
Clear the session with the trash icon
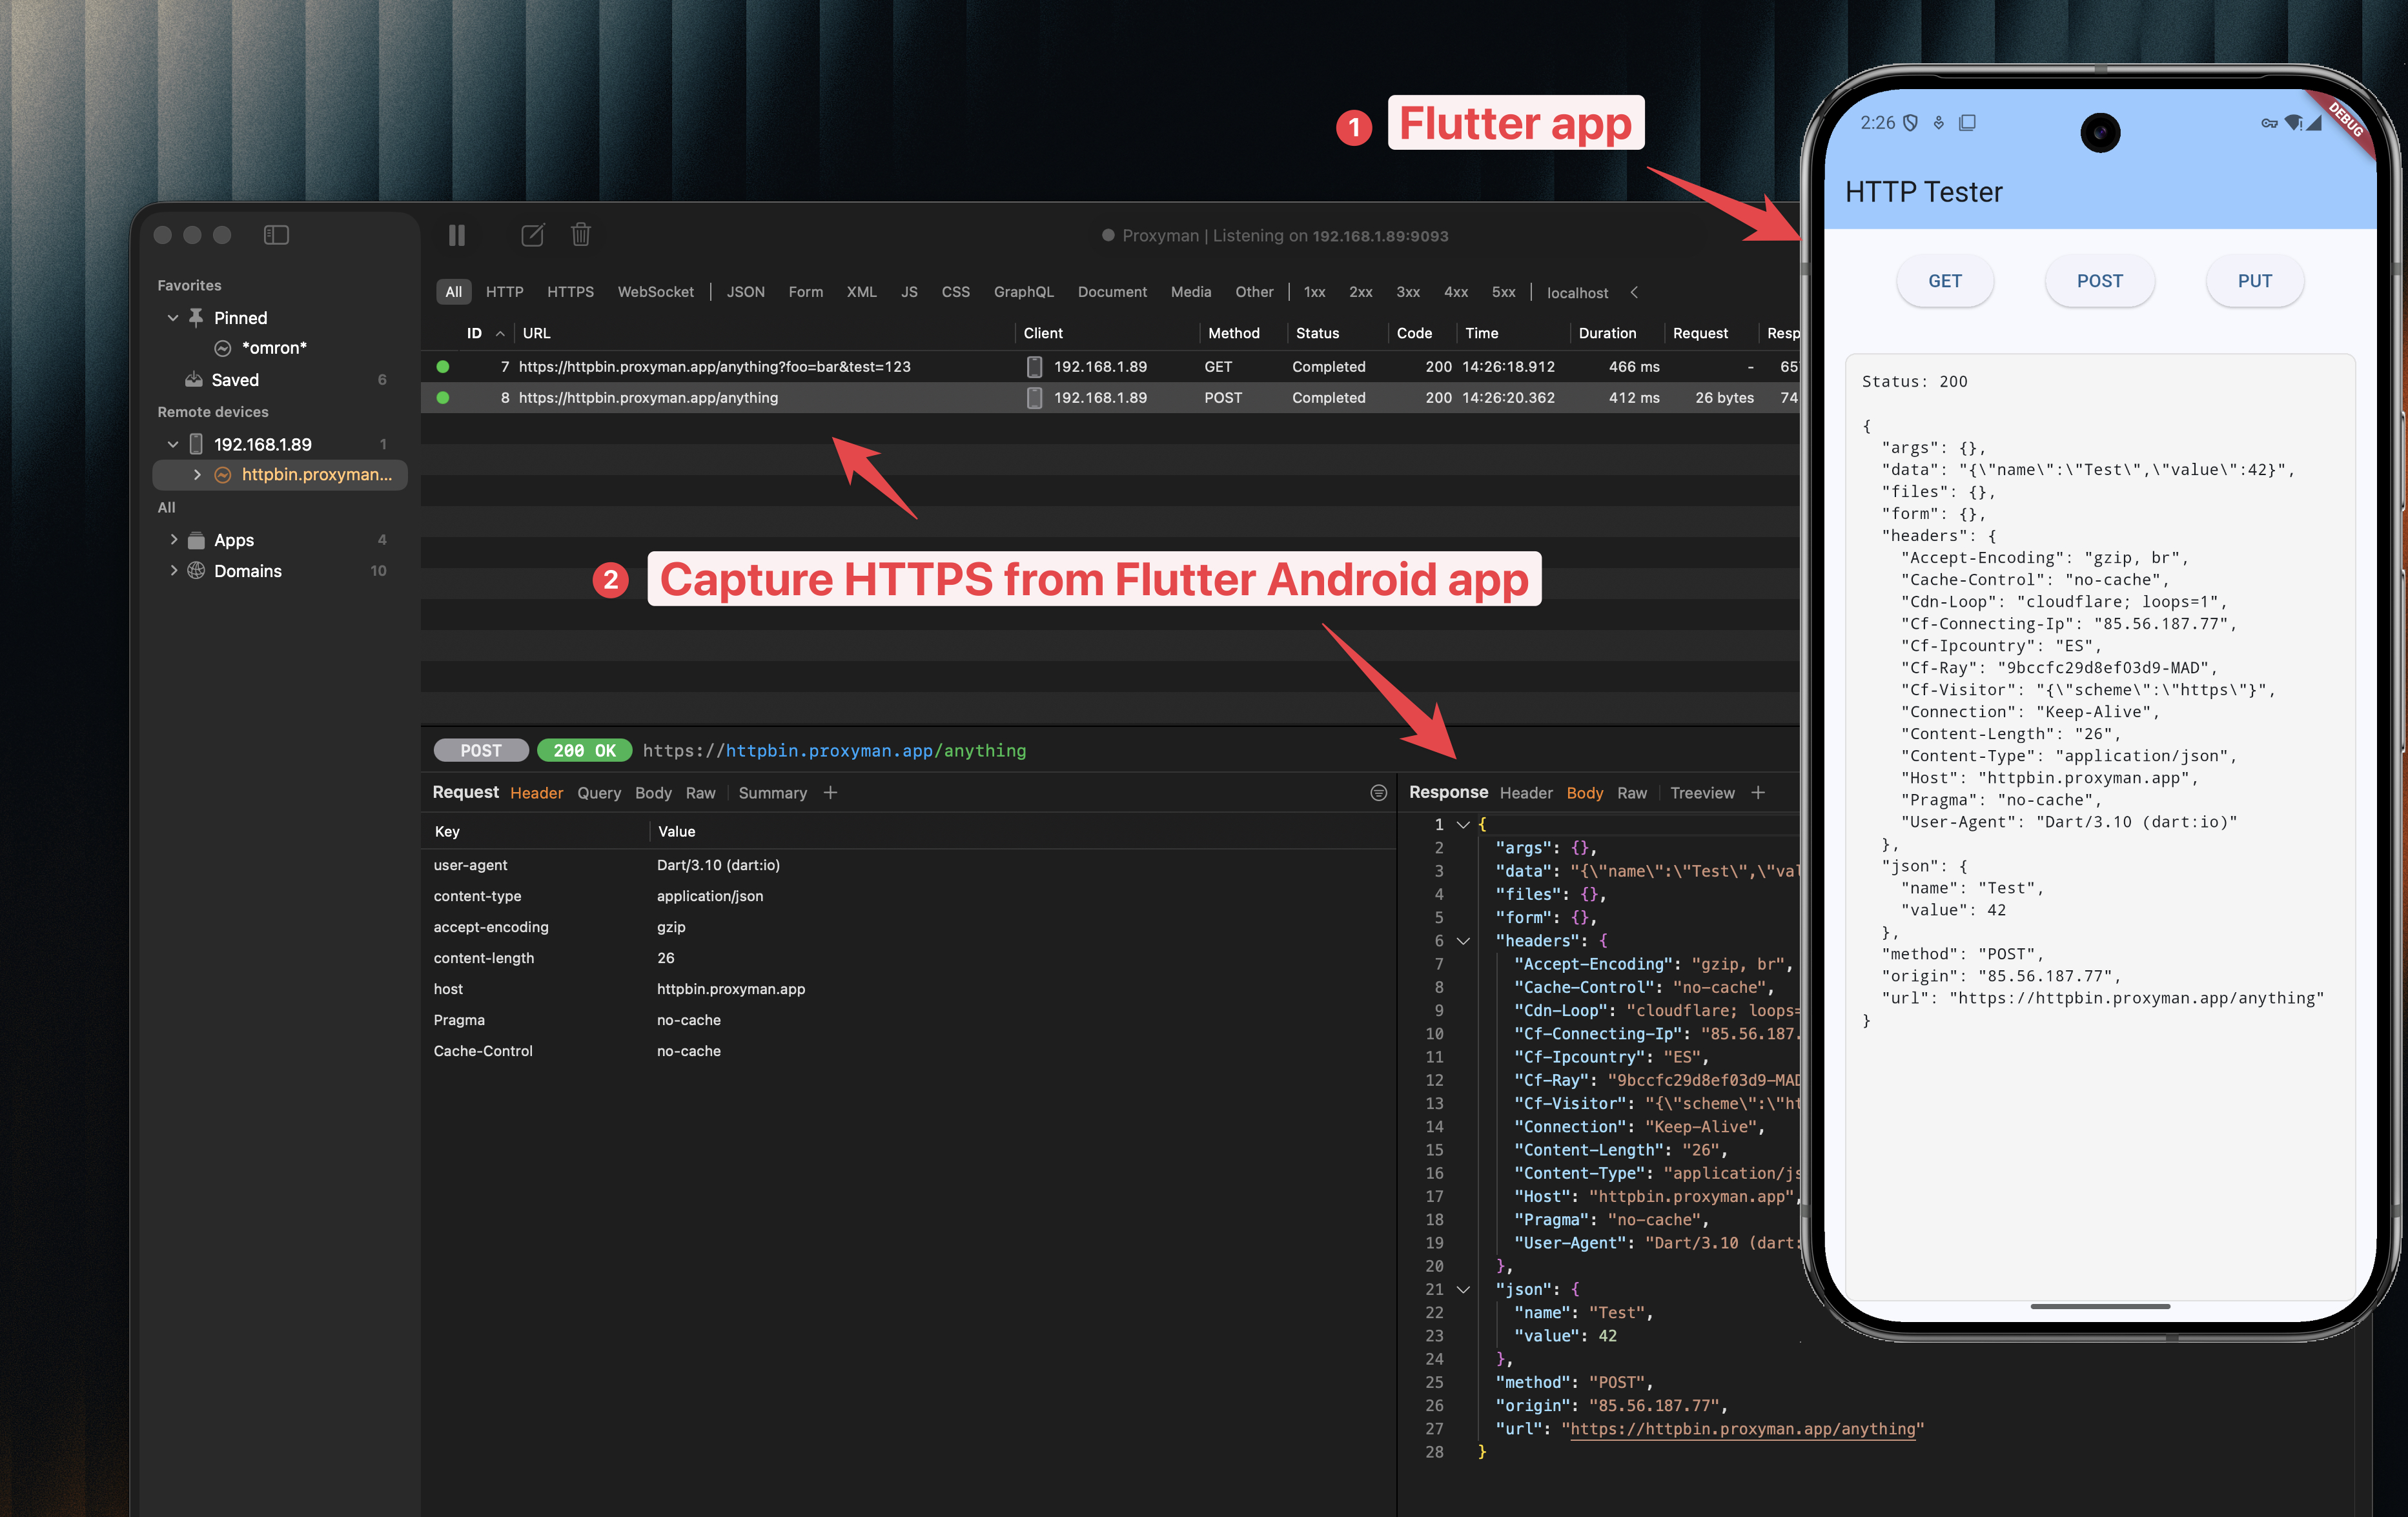(x=581, y=235)
